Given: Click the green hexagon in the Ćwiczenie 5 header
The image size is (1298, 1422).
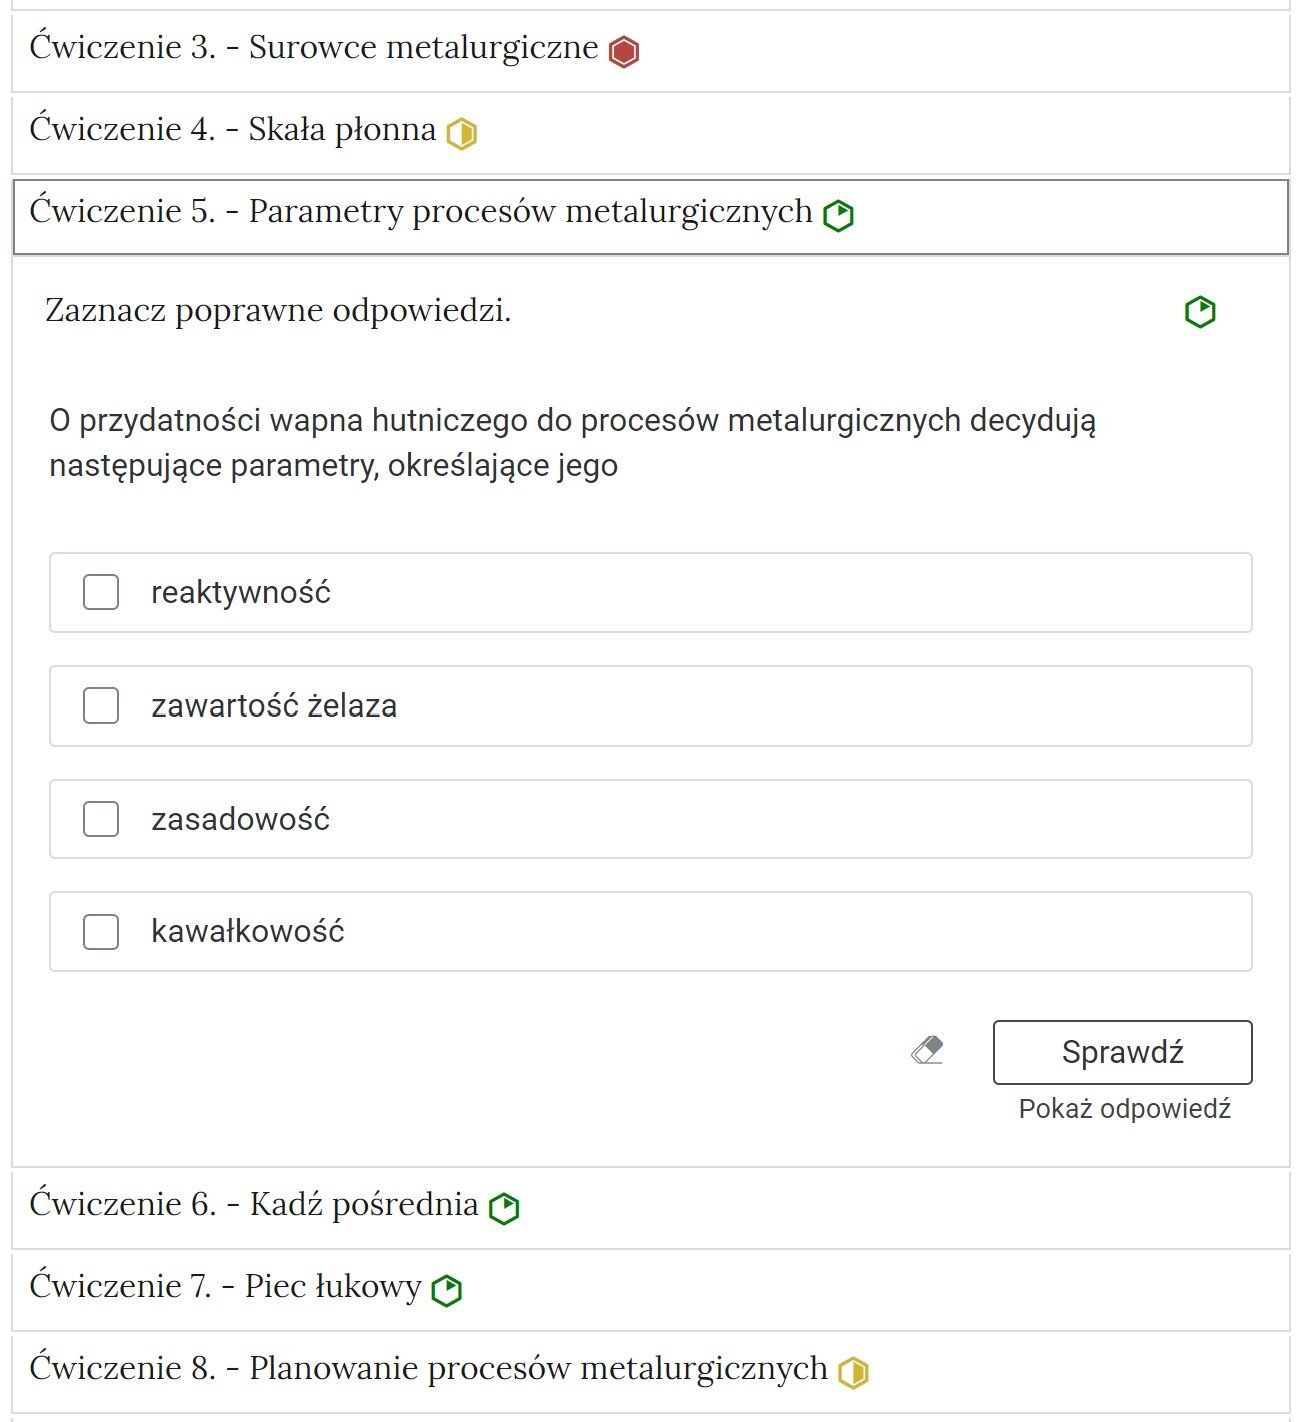Looking at the screenshot, I should pos(840,212).
